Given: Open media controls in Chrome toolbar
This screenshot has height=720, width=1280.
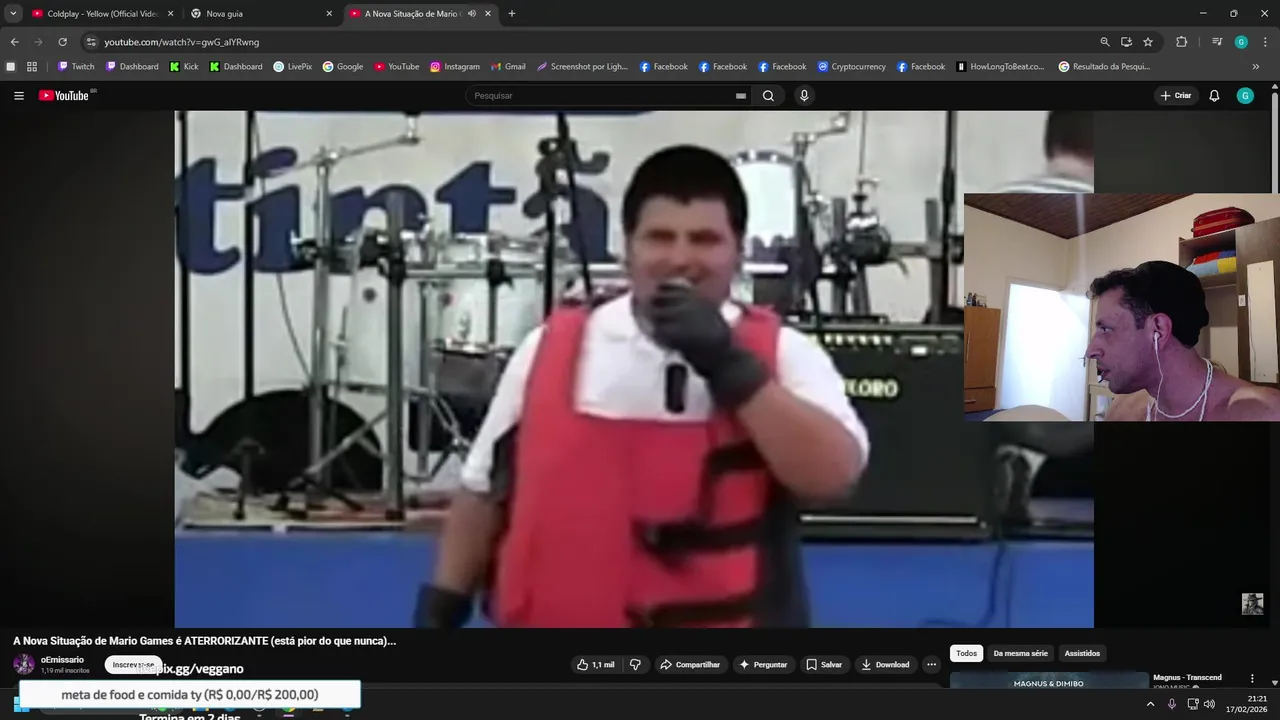Looking at the screenshot, I should pos(1217,42).
